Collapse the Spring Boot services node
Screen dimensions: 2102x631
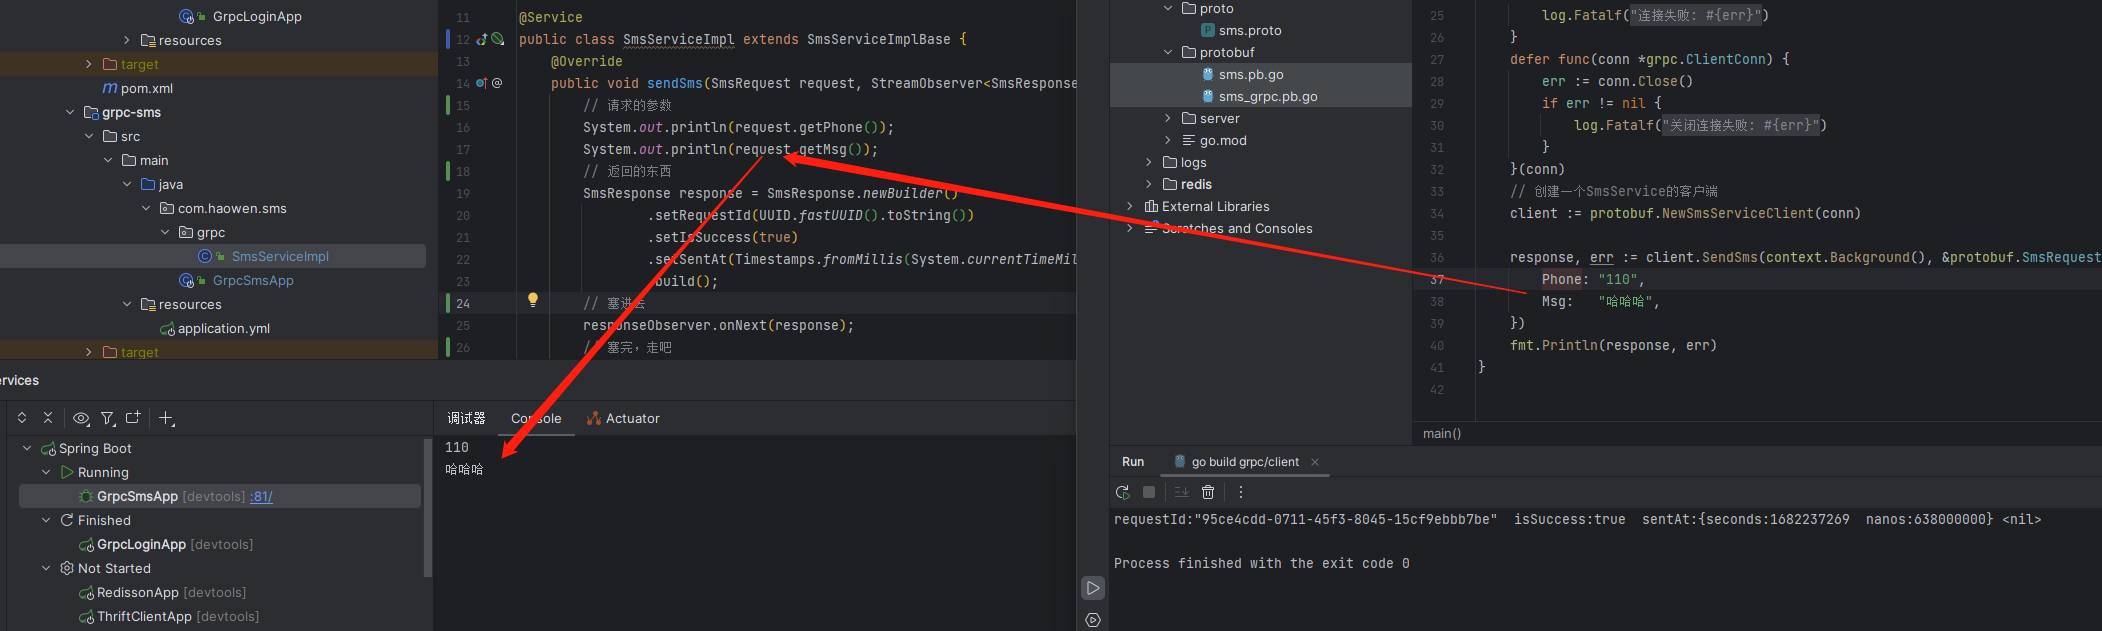(x=27, y=448)
